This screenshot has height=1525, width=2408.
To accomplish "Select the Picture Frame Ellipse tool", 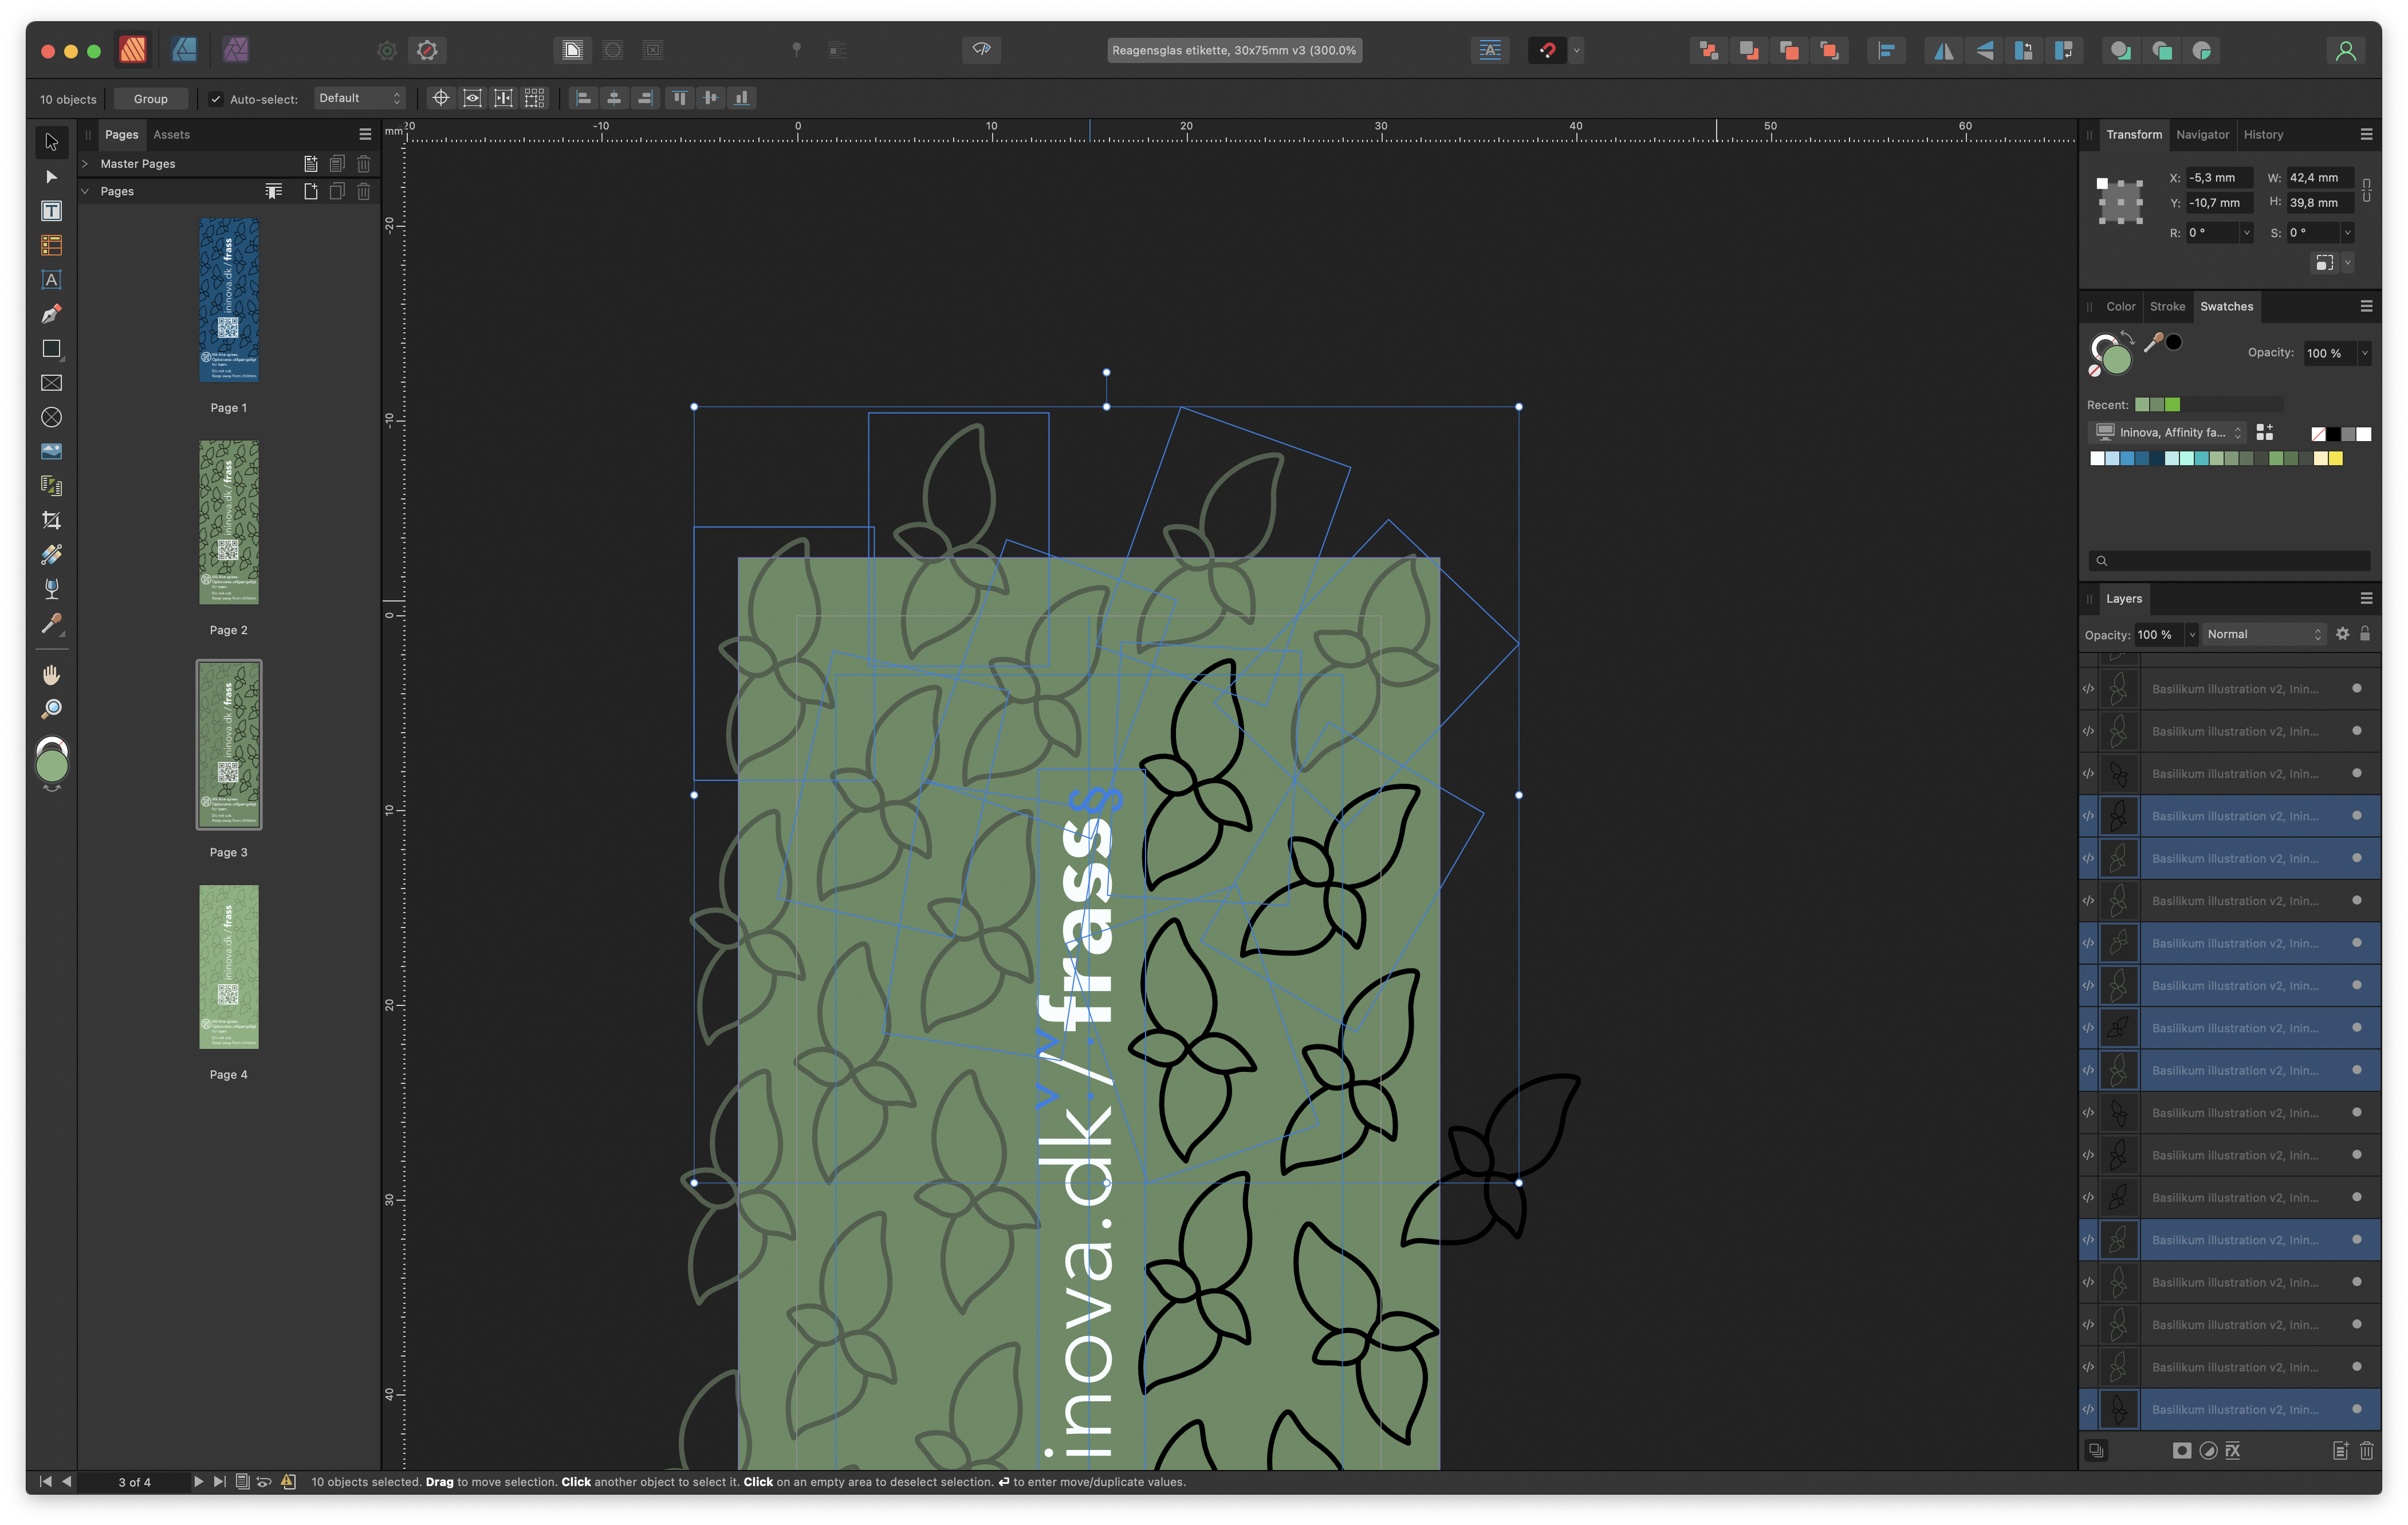I will pos(51,417).
